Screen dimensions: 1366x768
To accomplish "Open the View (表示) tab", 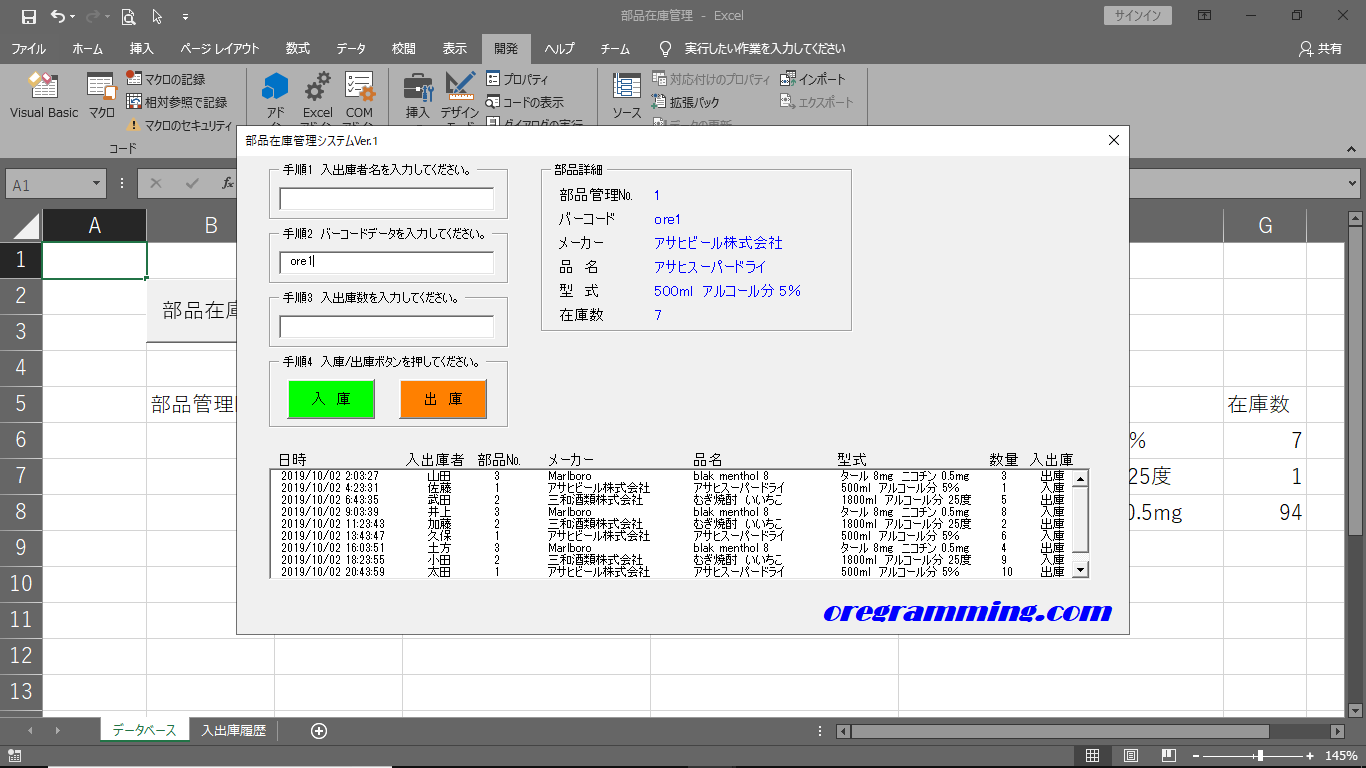I will (455, 48).
